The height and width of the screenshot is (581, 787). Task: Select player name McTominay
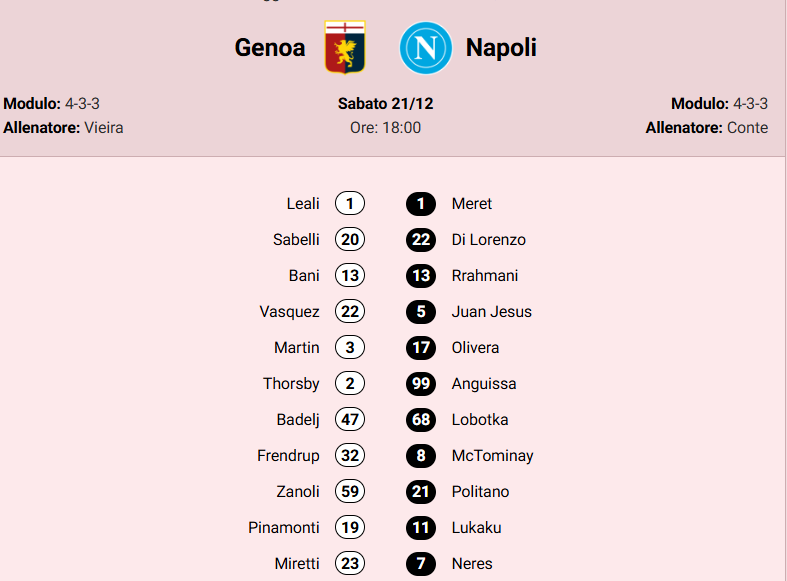click(x=492, y=456)
